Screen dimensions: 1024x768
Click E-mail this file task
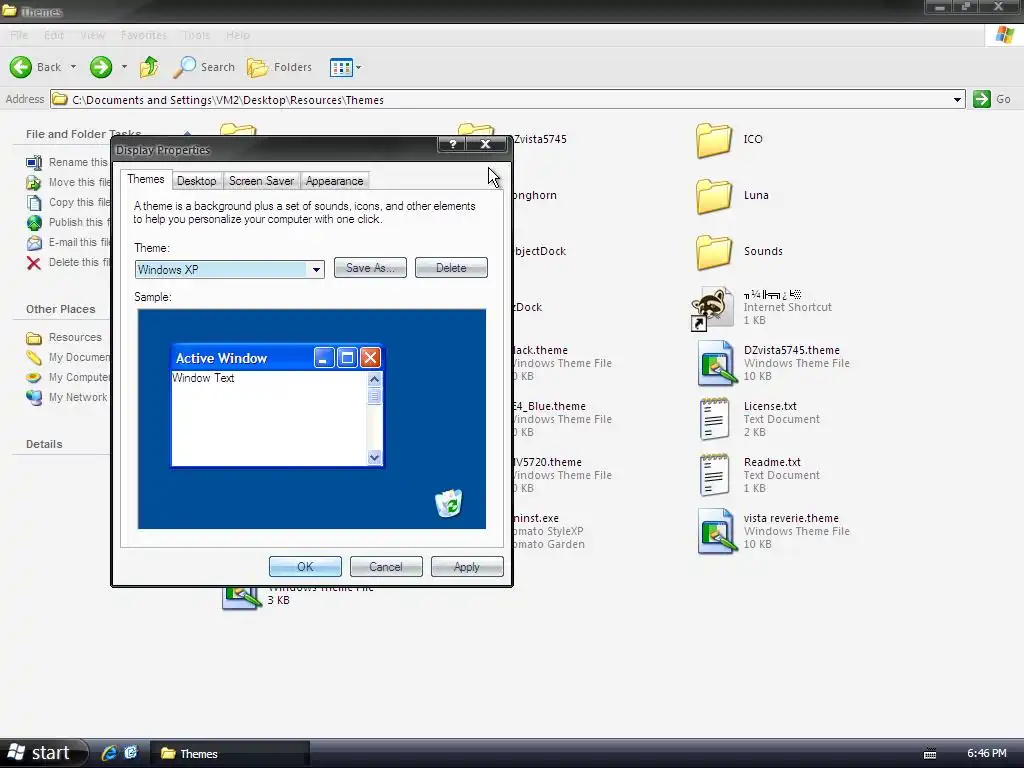(68, 242)
